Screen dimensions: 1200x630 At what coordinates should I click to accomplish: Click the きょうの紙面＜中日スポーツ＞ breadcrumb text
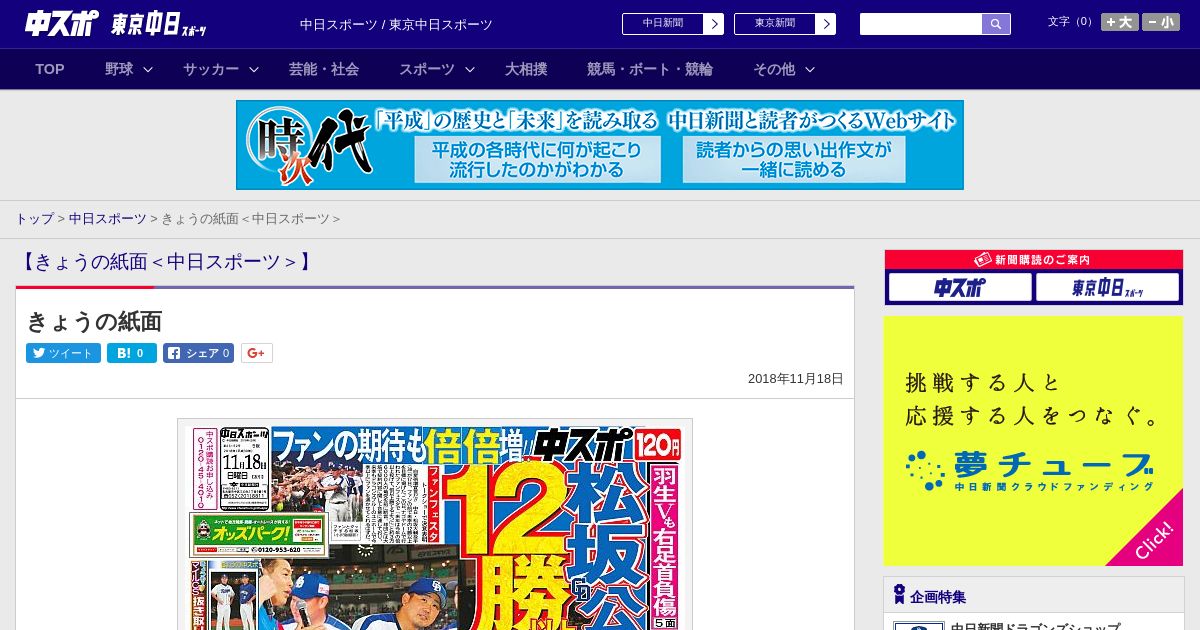click(x=250, y=219)
